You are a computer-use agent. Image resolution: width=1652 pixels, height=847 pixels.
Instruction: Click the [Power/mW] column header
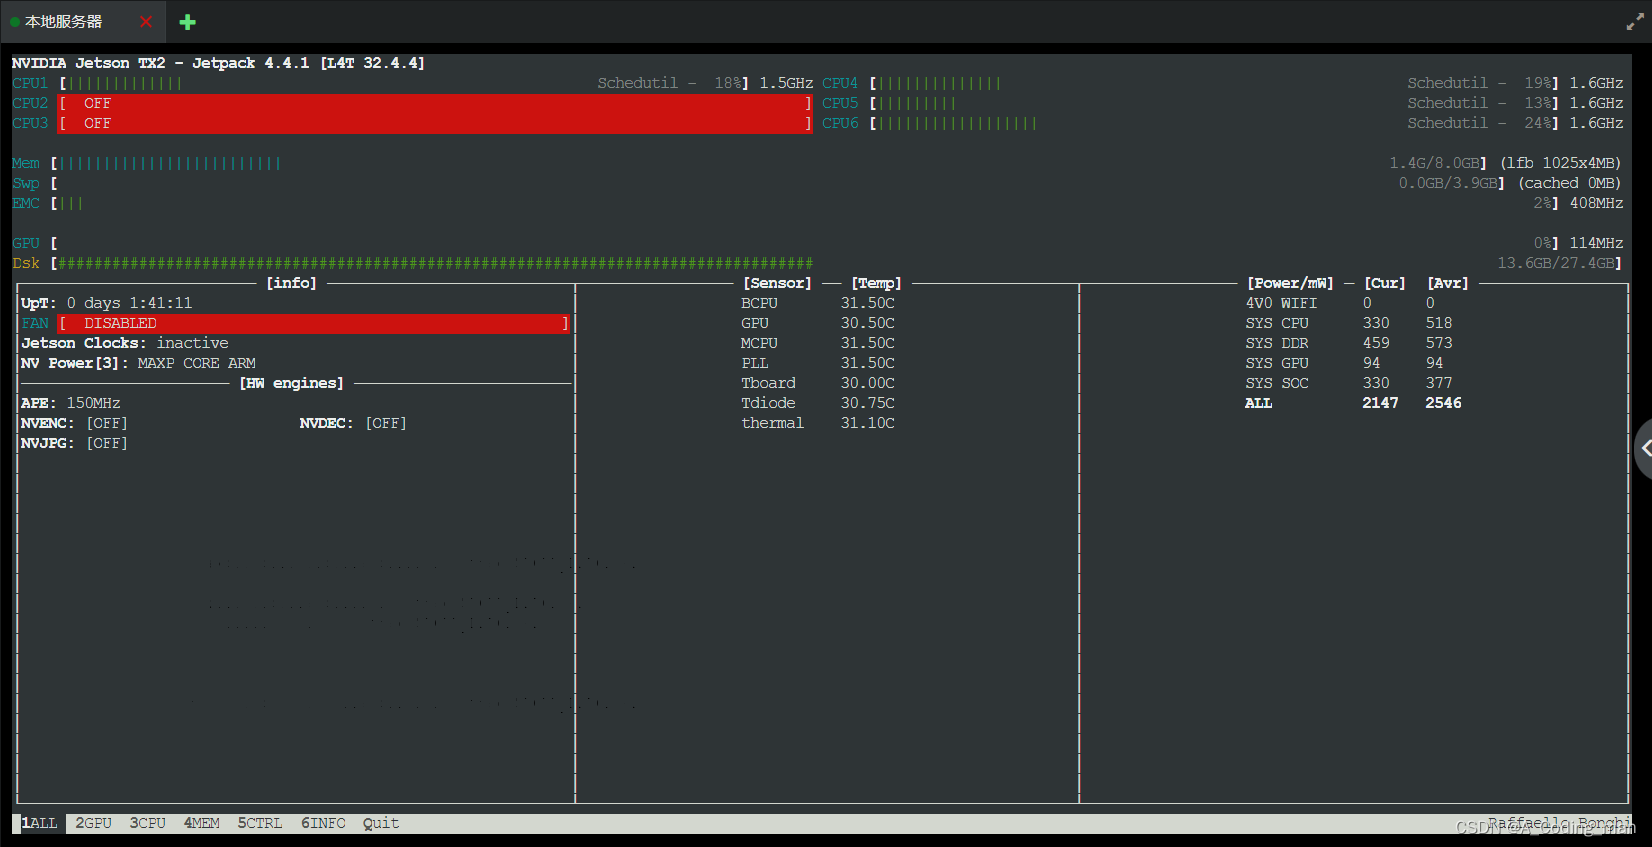click(x=1290, y=283)
